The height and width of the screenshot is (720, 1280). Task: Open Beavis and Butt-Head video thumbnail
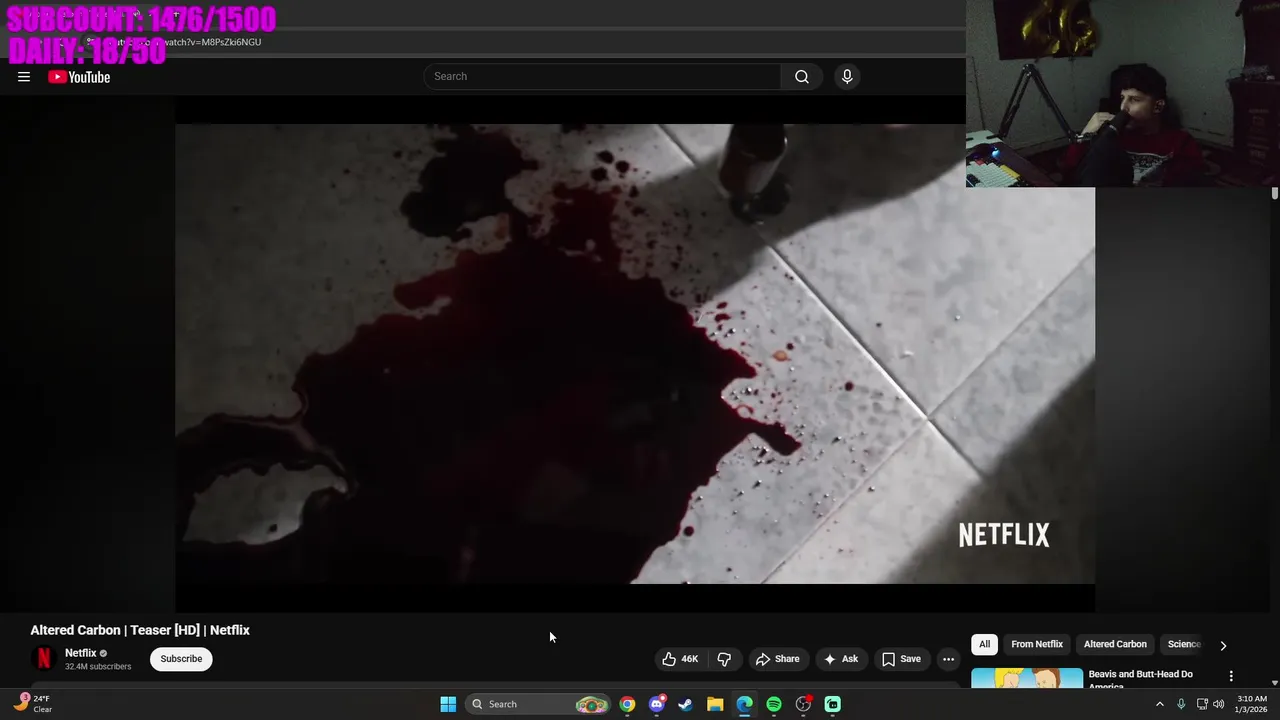coord(1027,678)
